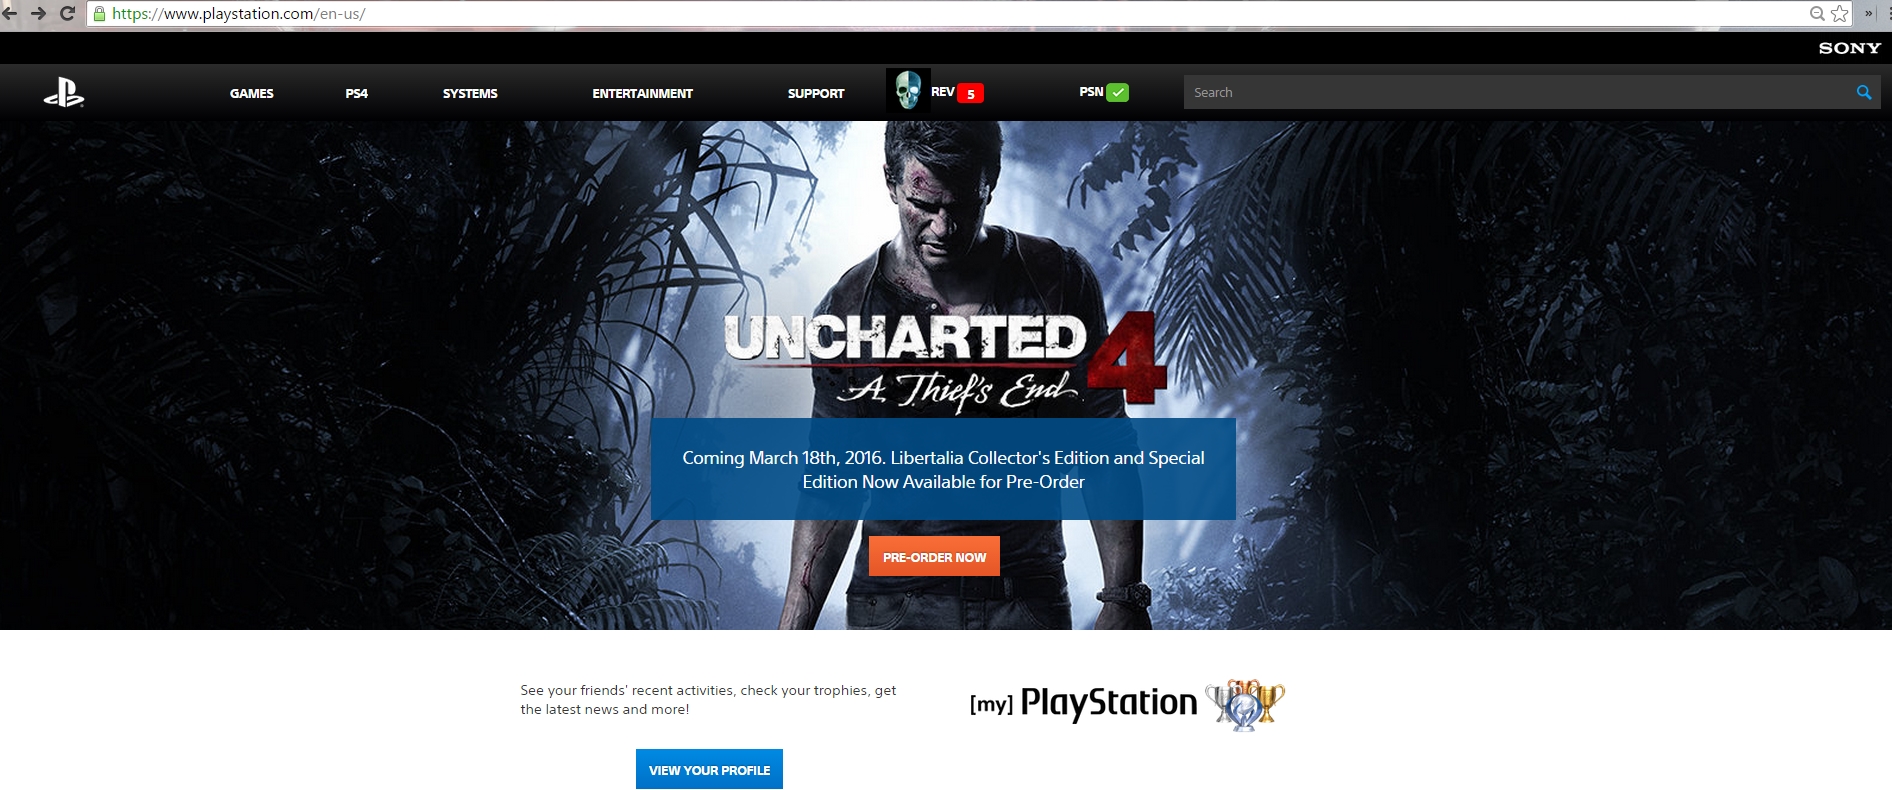Viewport: 1892px width, 790px height.
Task: Click the PRE-ORDER NOW button
Action: pyautogui.click(x=934, y=557)
